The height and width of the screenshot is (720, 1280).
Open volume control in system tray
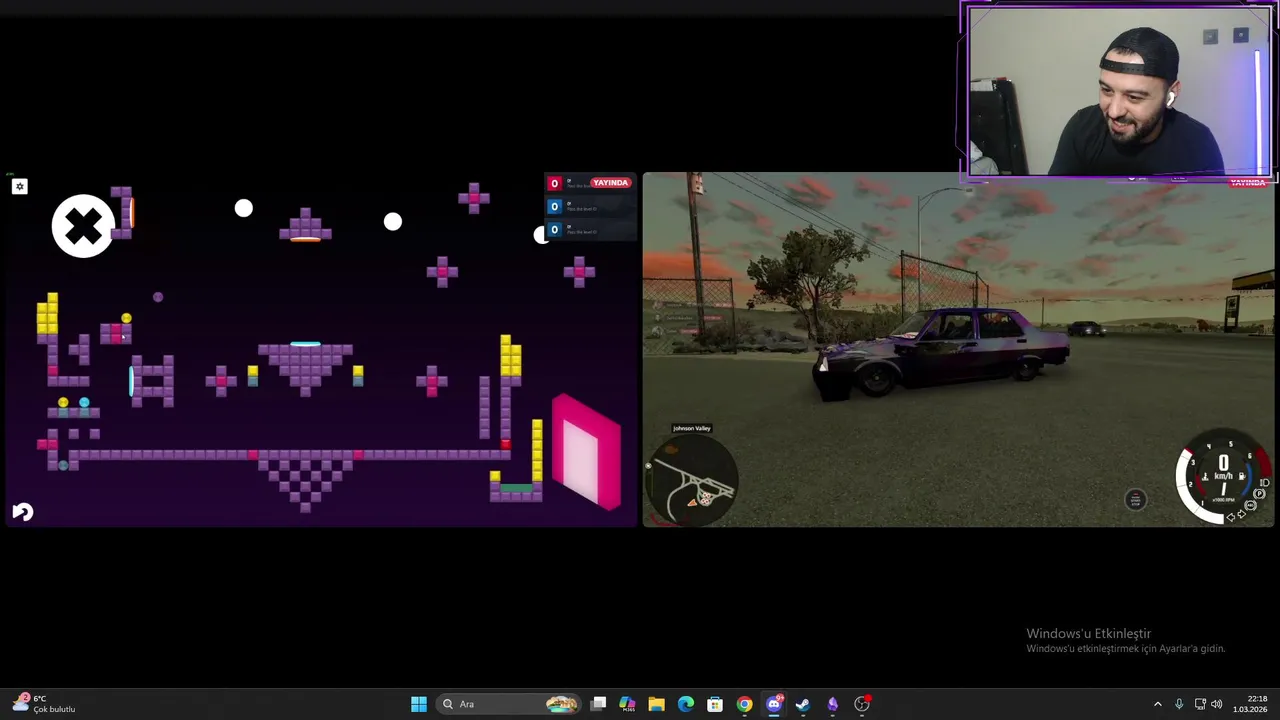click(1218, 704)
